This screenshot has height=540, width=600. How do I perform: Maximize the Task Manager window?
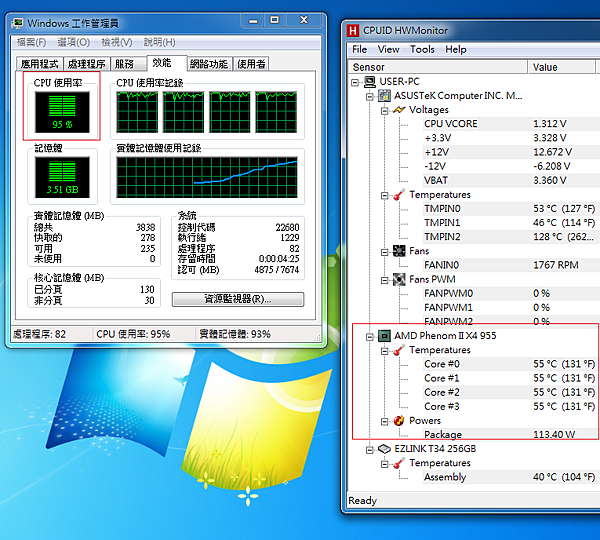coord(275,20)
